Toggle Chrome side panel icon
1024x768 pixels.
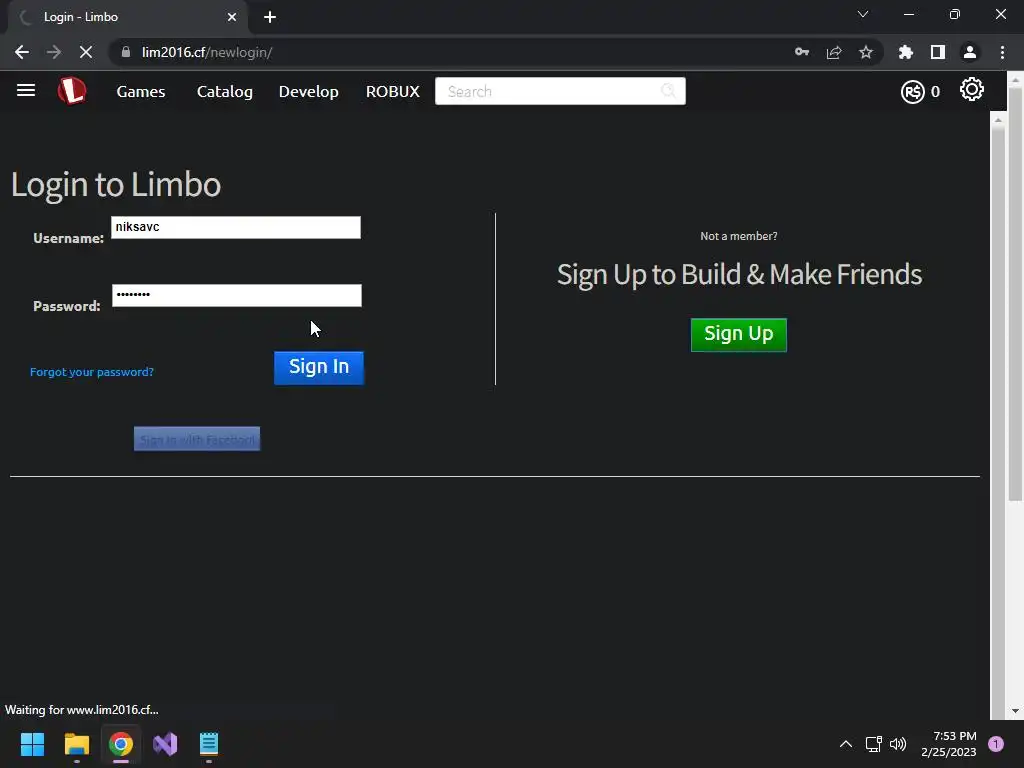tap(938, 52)
